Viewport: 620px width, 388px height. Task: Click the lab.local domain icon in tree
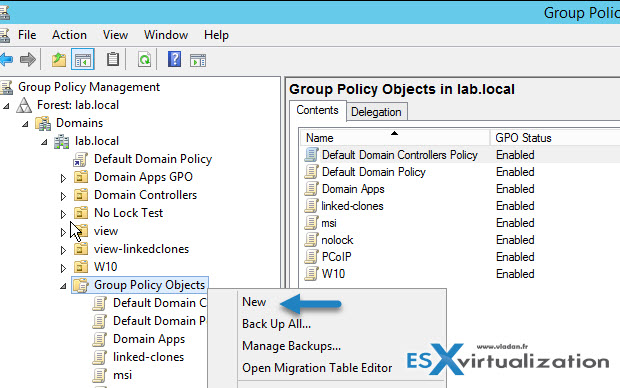click(x=62, y=141)
